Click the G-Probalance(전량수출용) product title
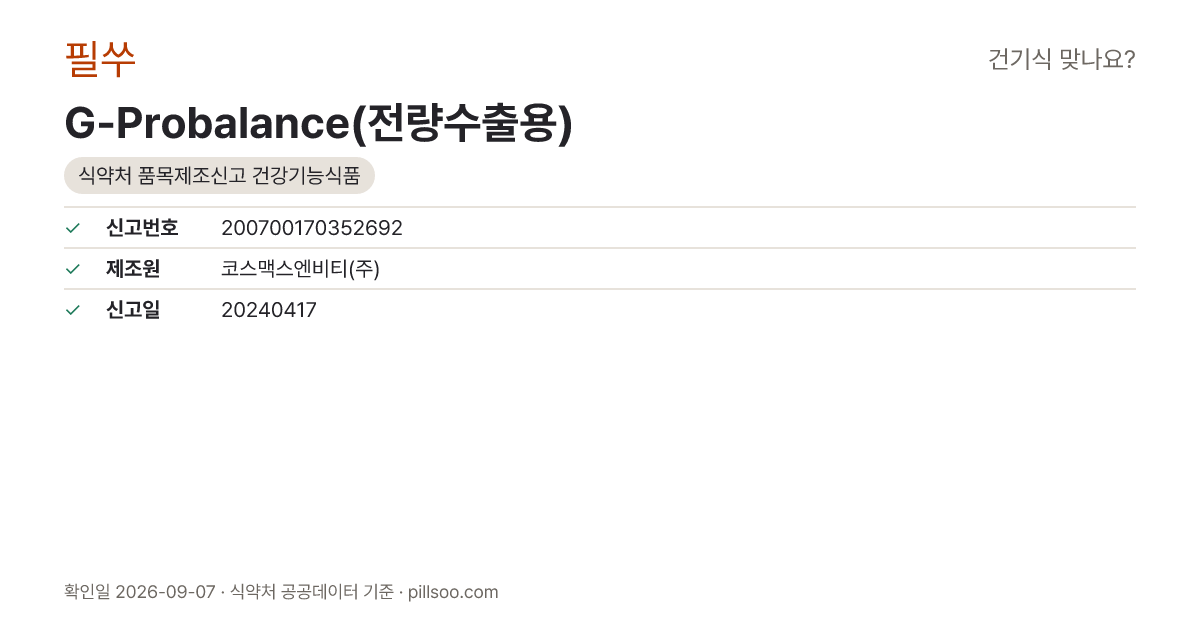Viewport: 1200px width, 630px height. click(x=318, y=124)
